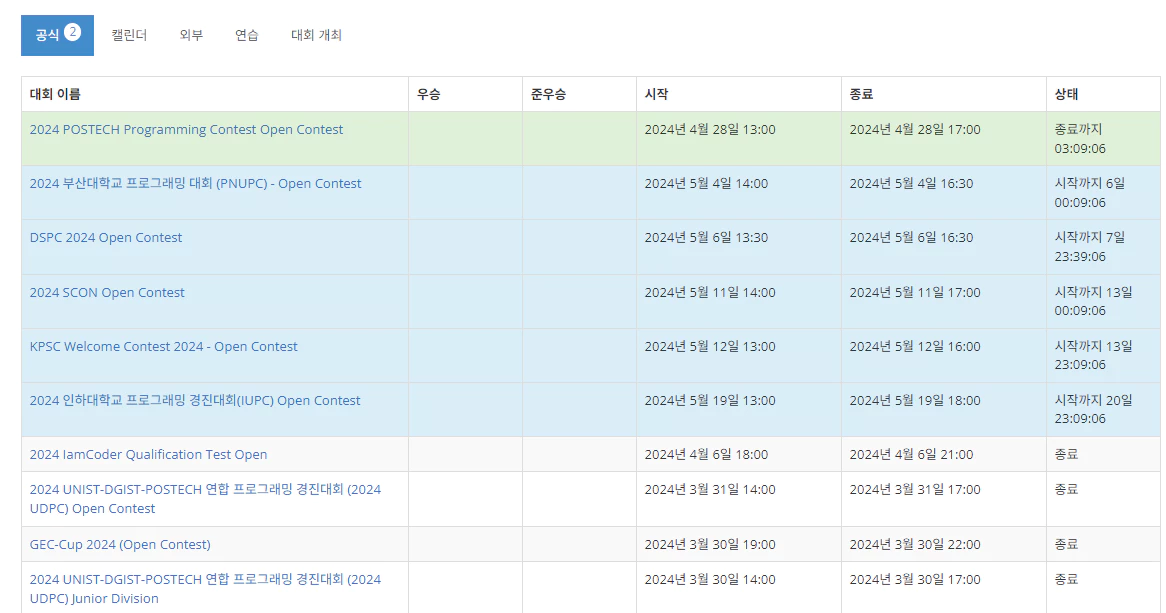Click the 종료까지 03:09:06 status
Image resolution: width=1166 pixels, height=613 pixels.
(1080, 139)
